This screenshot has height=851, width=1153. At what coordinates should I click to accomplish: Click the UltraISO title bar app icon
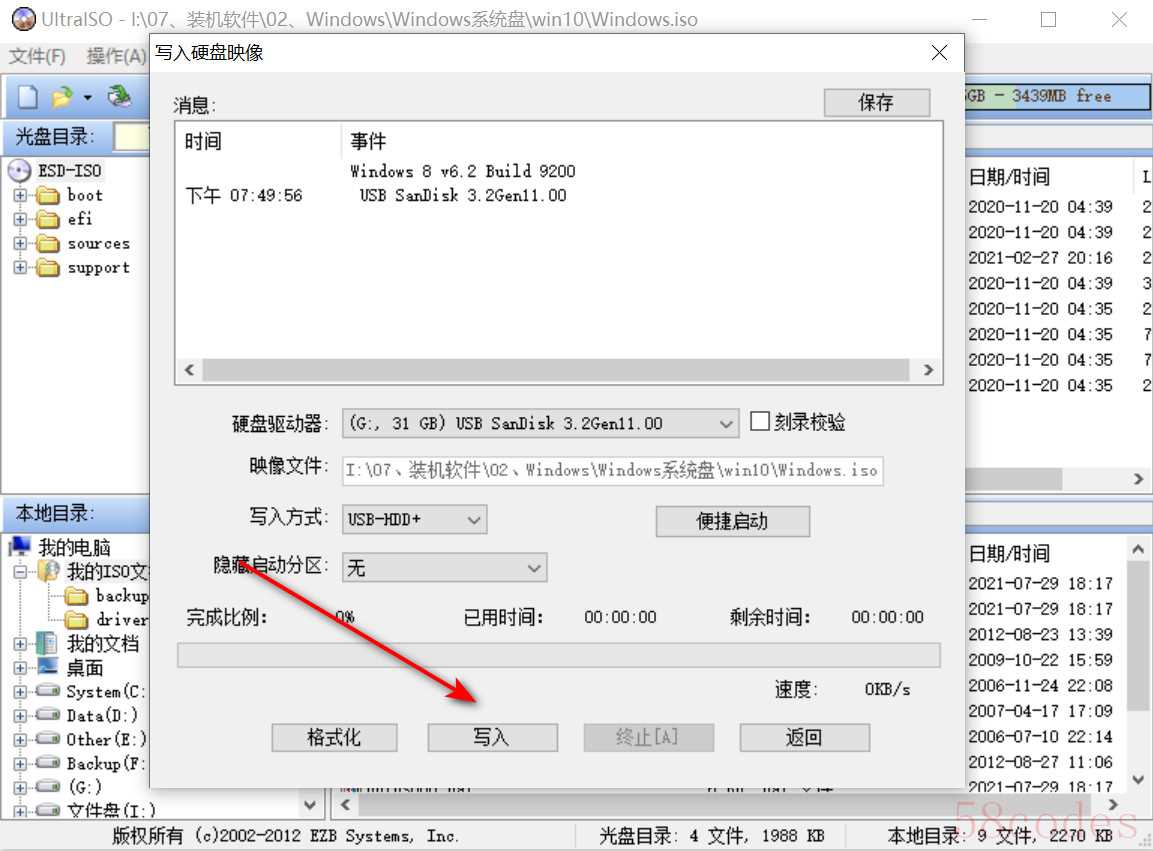(x=24, y=19)
